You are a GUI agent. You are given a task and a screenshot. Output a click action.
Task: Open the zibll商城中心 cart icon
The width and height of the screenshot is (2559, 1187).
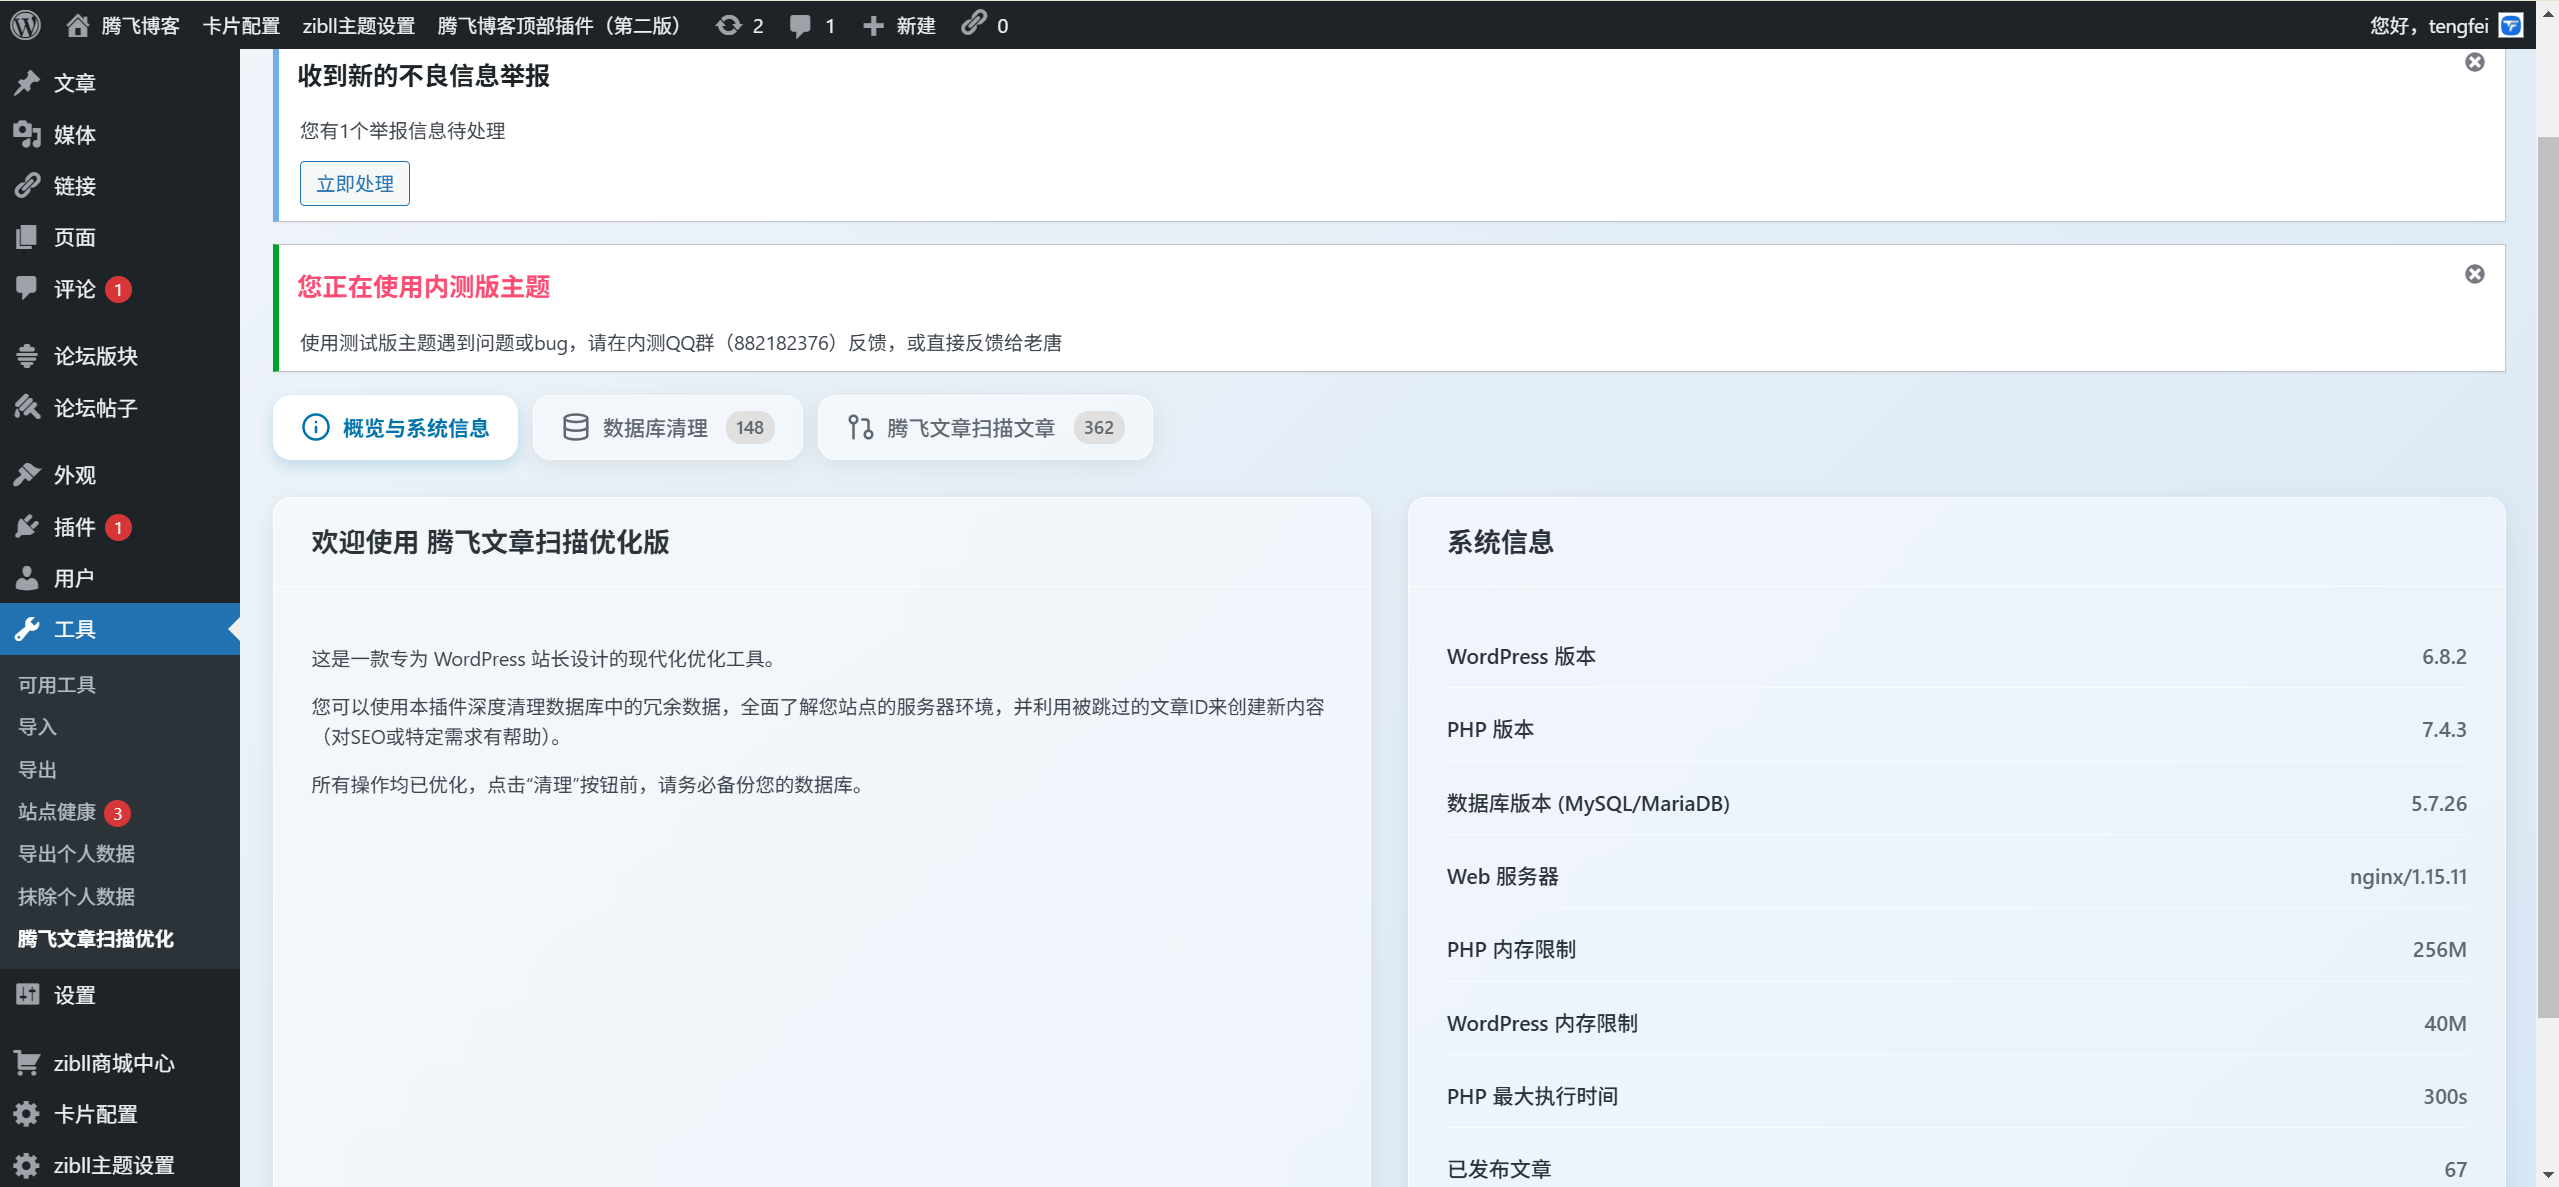tap(27, 1063)
